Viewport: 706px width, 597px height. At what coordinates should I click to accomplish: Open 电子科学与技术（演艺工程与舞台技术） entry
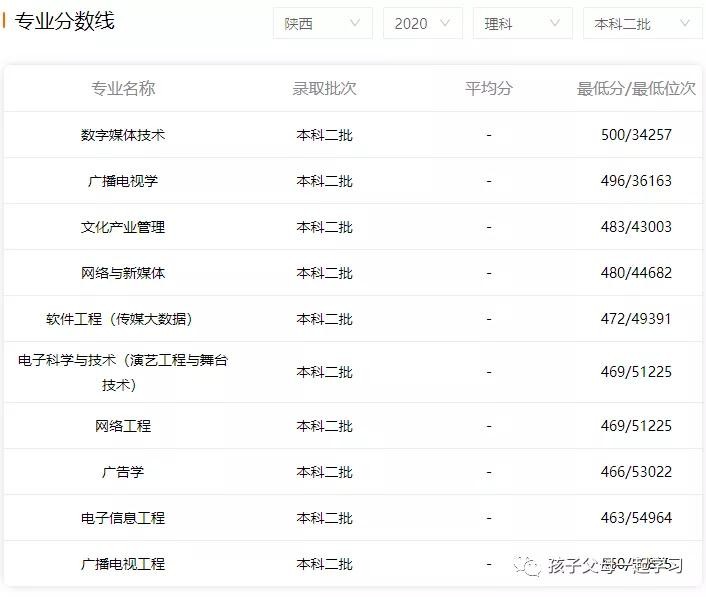(123, 372)
